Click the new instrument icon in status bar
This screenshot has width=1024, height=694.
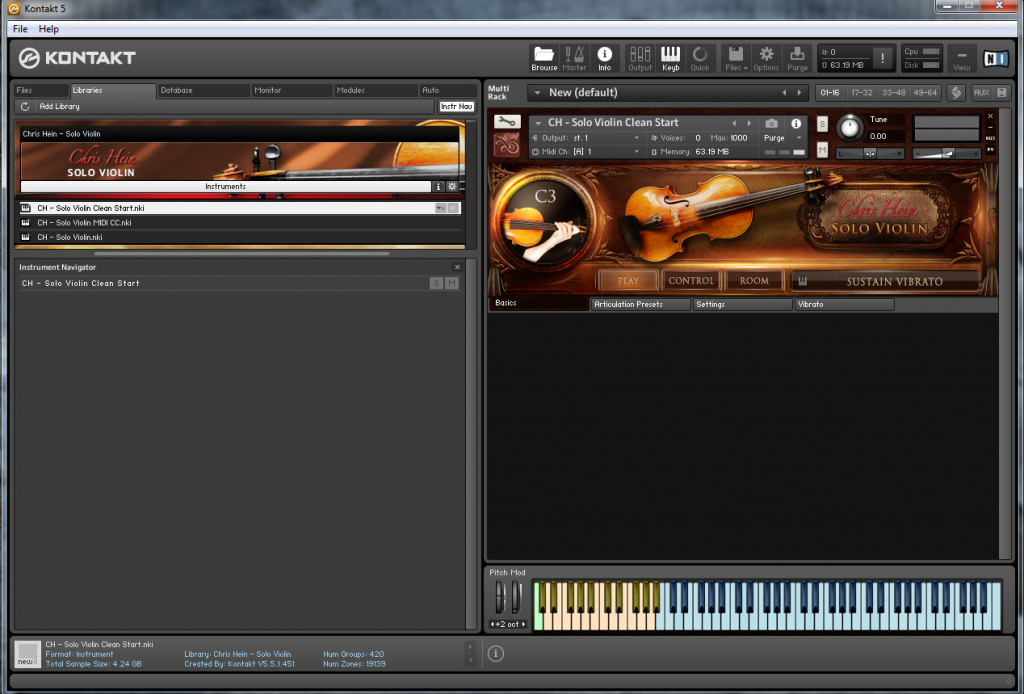27,654
